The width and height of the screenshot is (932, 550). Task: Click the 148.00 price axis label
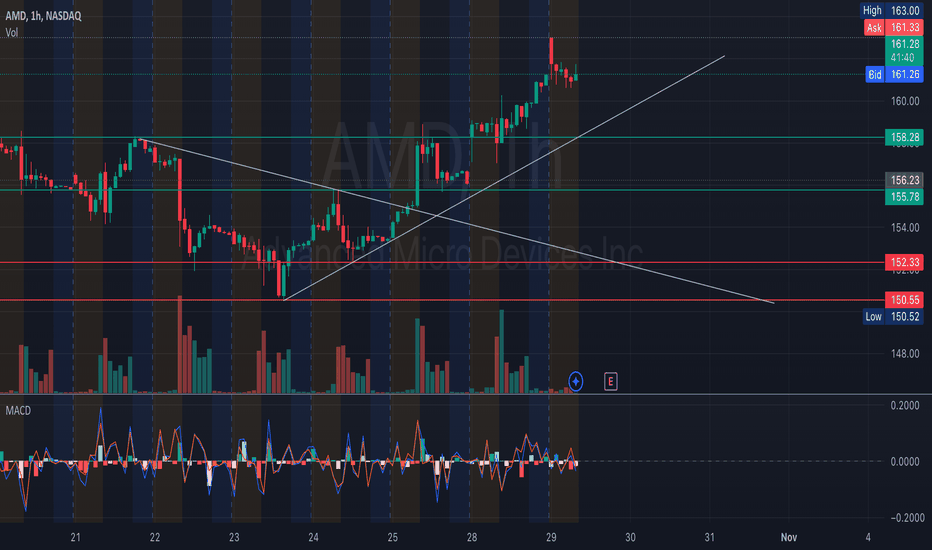point(905,354)
